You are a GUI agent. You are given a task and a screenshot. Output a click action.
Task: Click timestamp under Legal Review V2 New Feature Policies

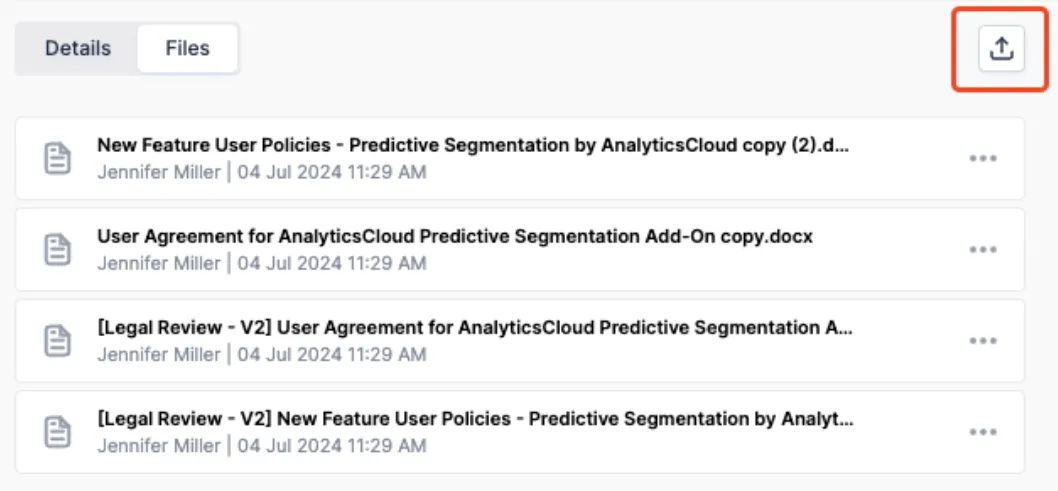coord(332,445)
